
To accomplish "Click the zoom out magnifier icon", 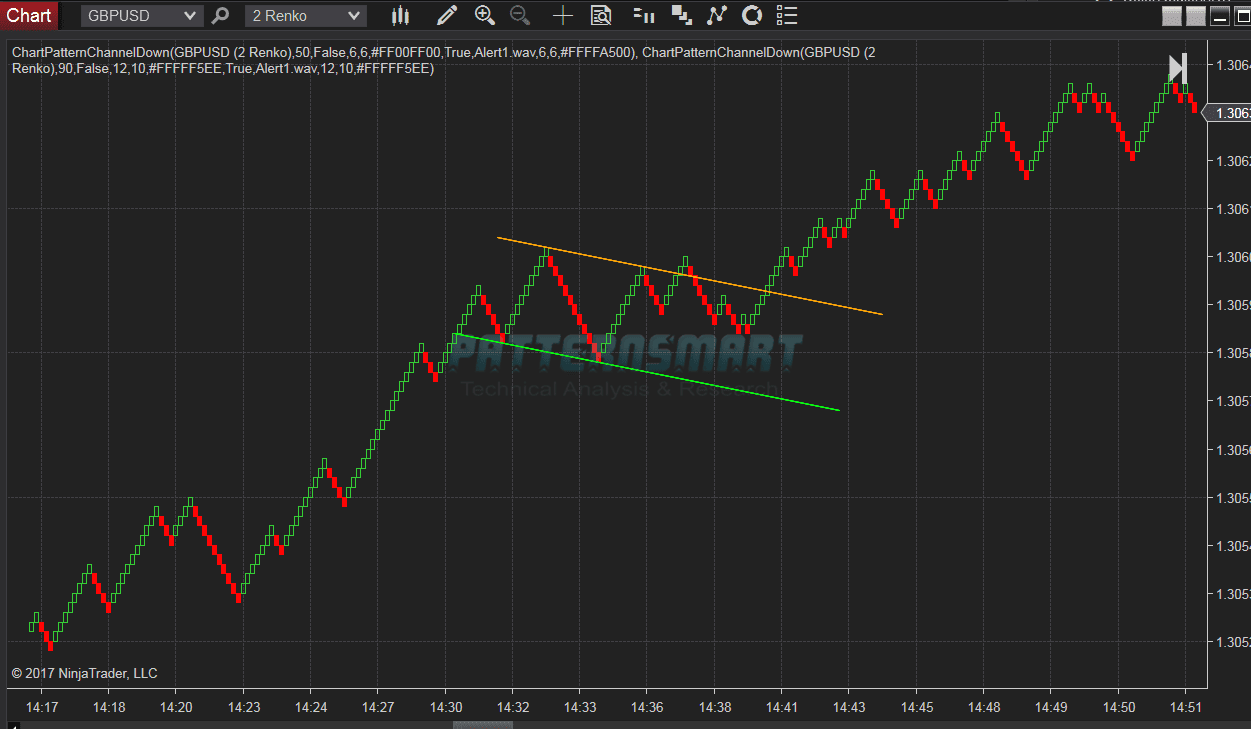I will (x=520, y=15).
